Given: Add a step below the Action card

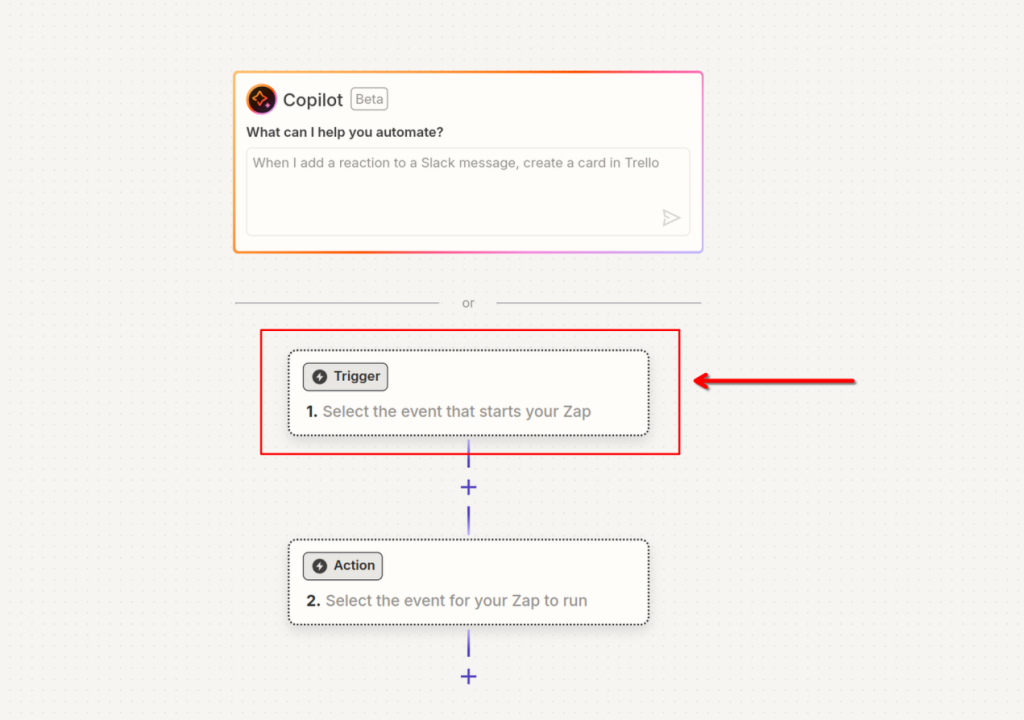Looking at the screenshot, I should [x=468, y=677].
